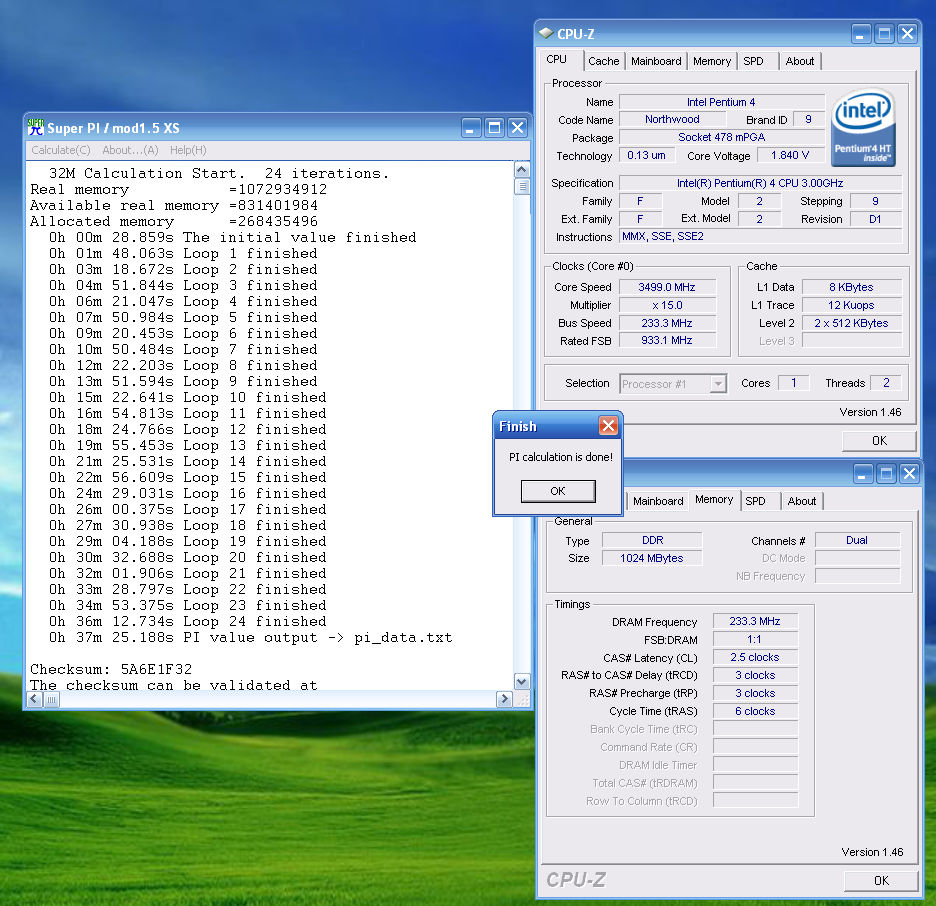The height and width of the screenshot is (906, 936).
Task: Click the Rated FSB 933.1 MHz value
Action: pyautogui.click(x=667, y=340)
